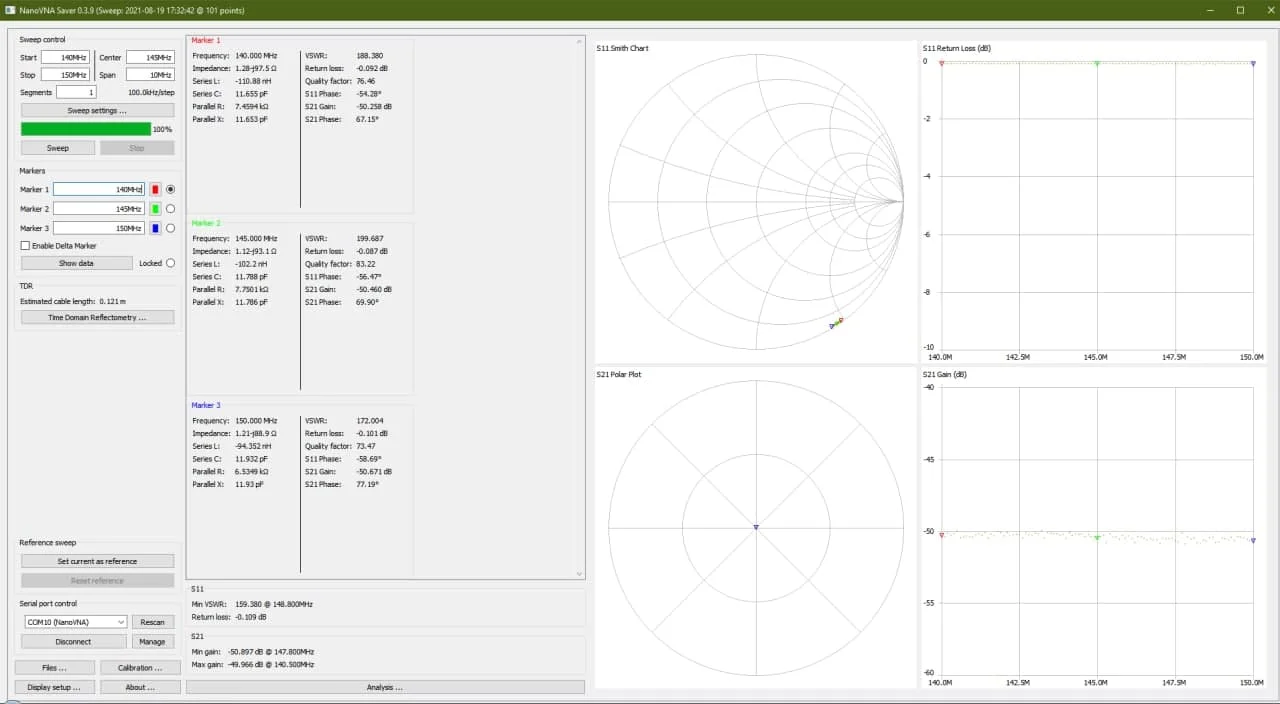Enable the Delta Marker checkbox

coord(25,246)
